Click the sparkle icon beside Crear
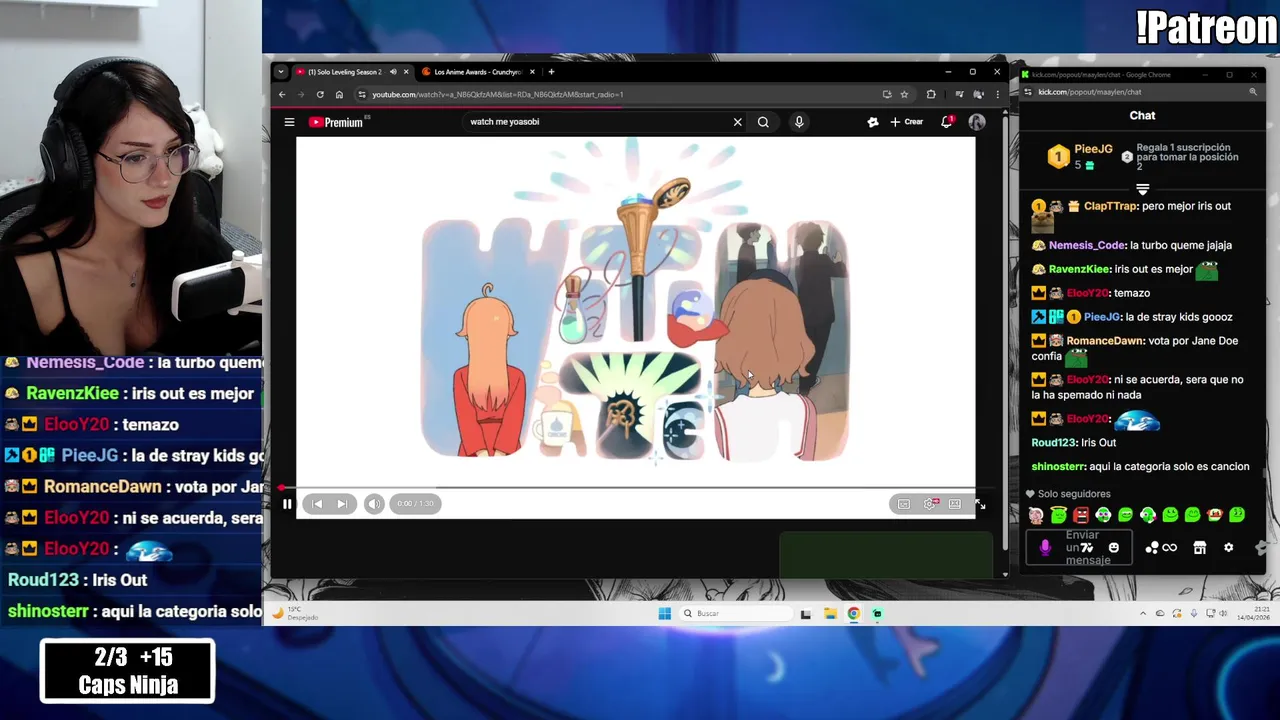1280x720 pixels. pos(872,122)
